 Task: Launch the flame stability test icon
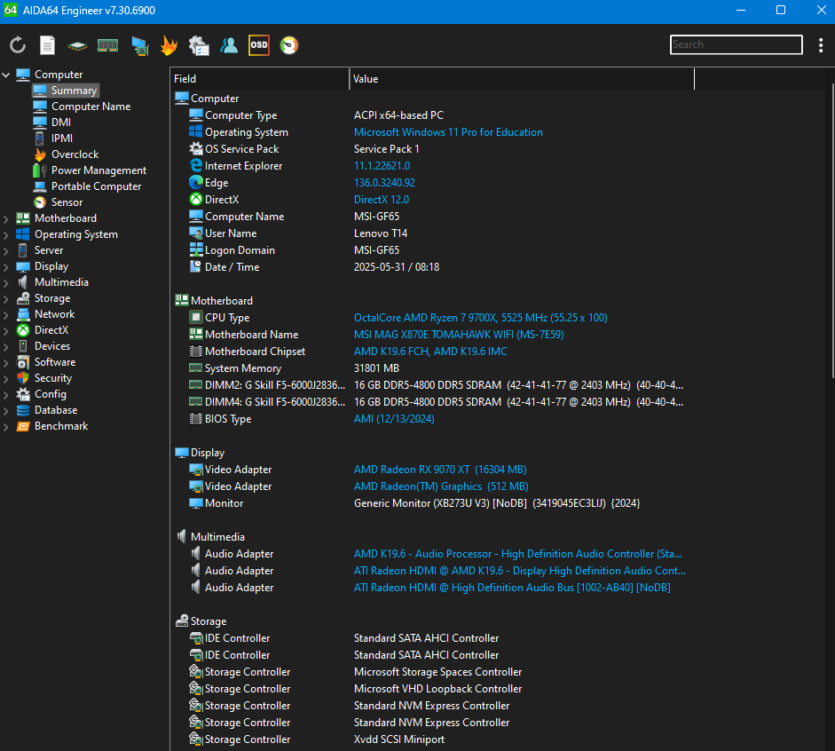coord(169,46)
